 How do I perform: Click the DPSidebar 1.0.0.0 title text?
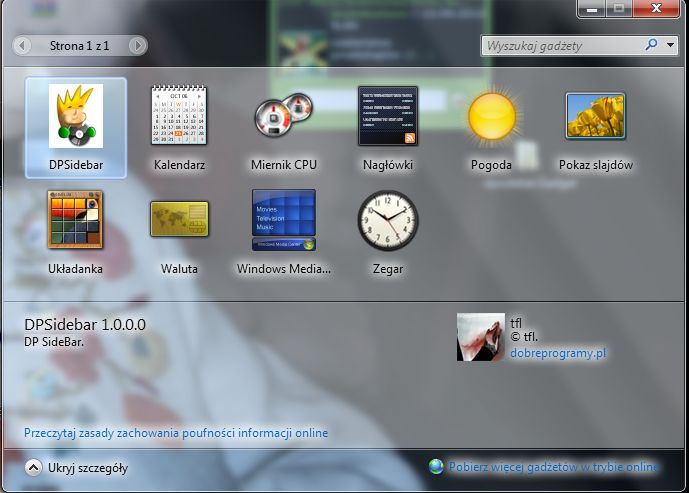[x=85, y=325]
